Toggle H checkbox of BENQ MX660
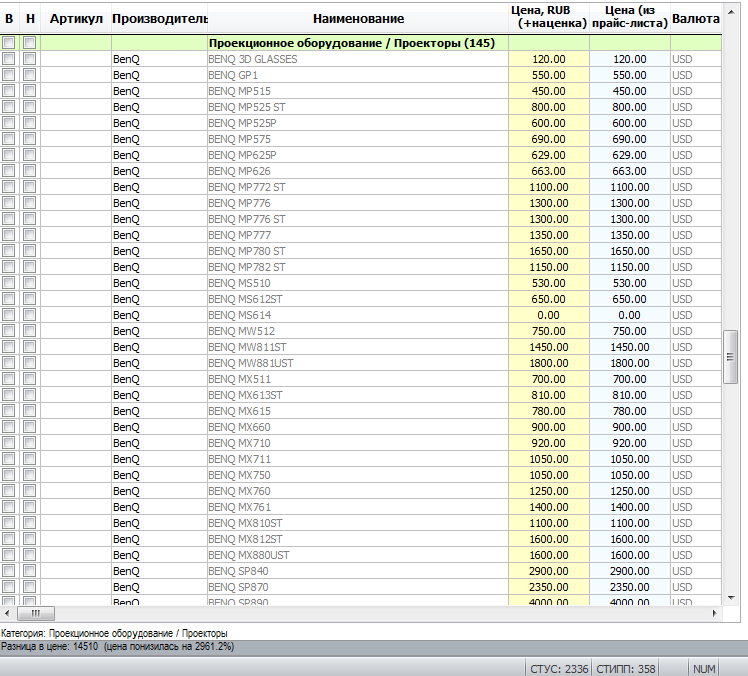 point(30,426)
